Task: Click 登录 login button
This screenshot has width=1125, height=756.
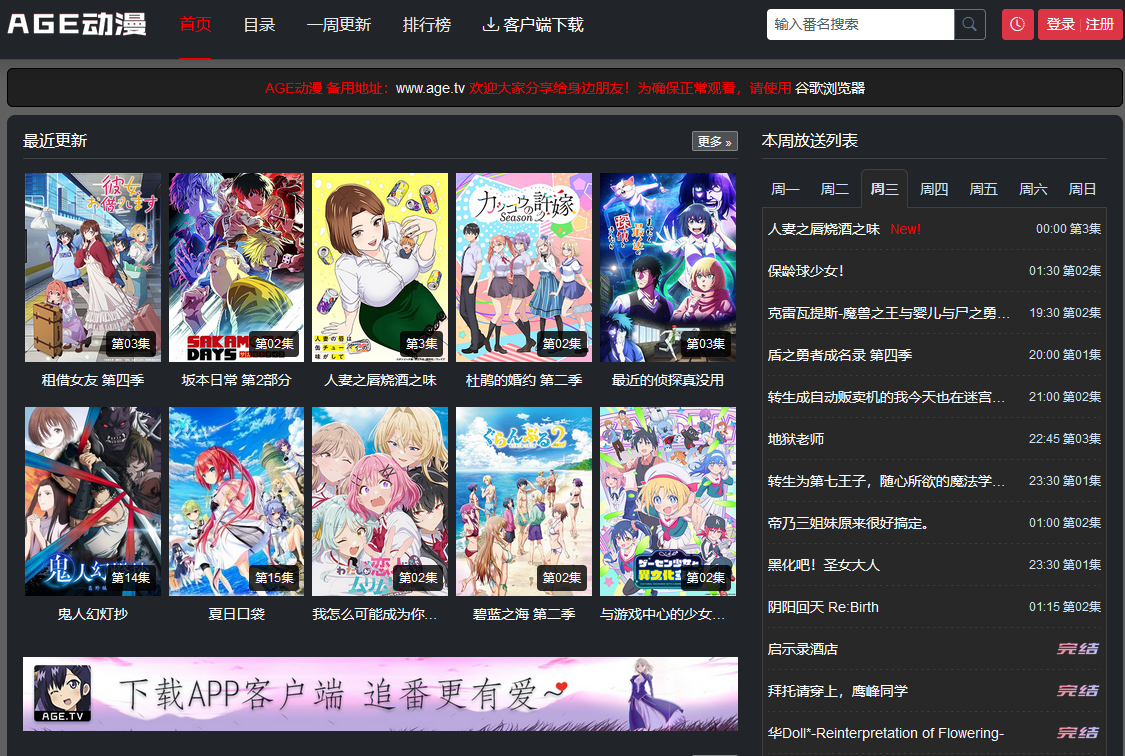Action: [x=1060, y=24]
